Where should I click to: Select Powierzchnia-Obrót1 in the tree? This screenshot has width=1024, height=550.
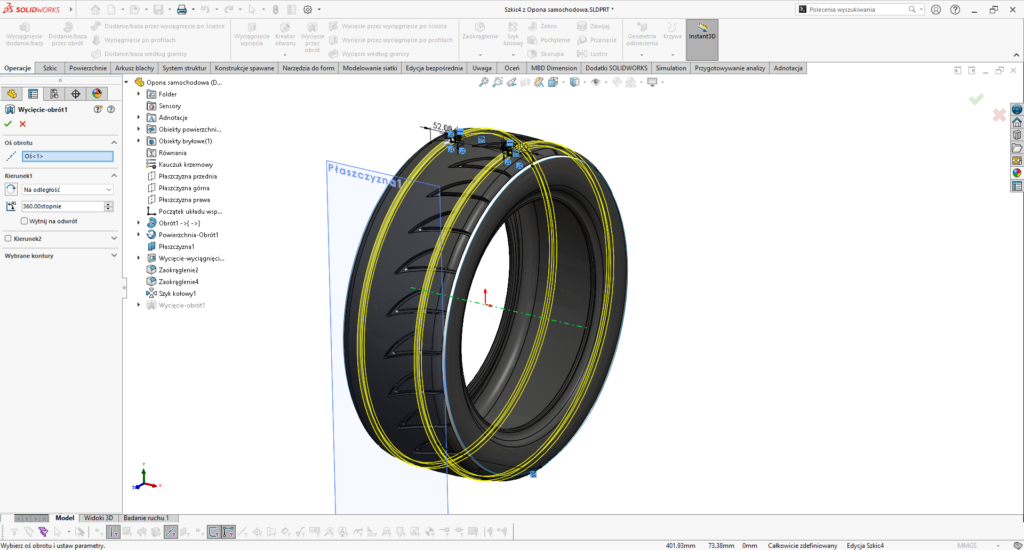click(x=188, y=235)
